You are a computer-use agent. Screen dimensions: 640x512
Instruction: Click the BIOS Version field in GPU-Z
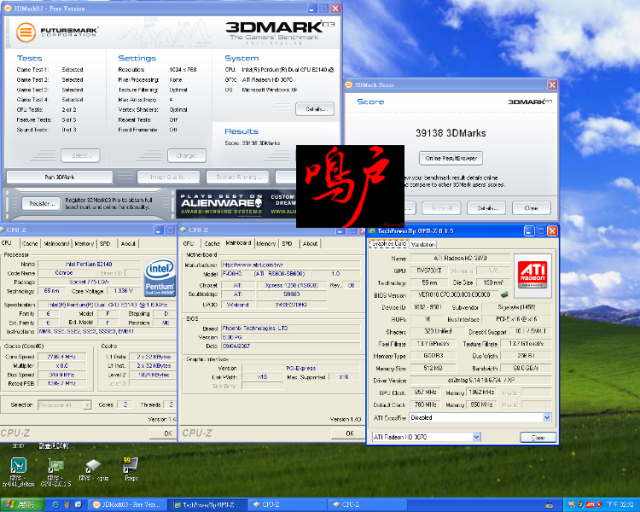coord(454,294)
